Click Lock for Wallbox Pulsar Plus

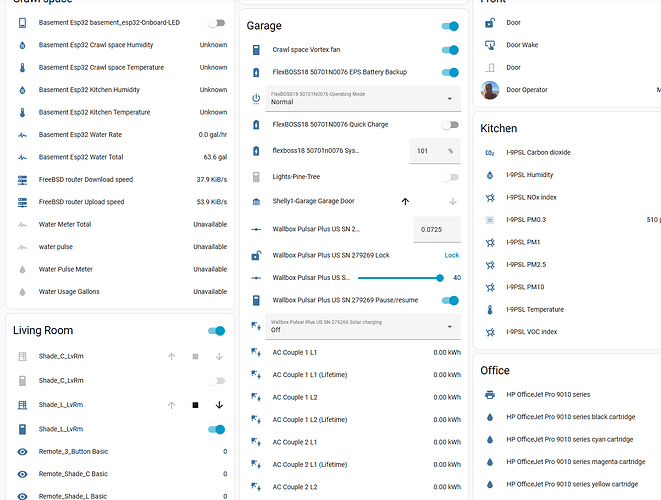(x=451, y=255)
